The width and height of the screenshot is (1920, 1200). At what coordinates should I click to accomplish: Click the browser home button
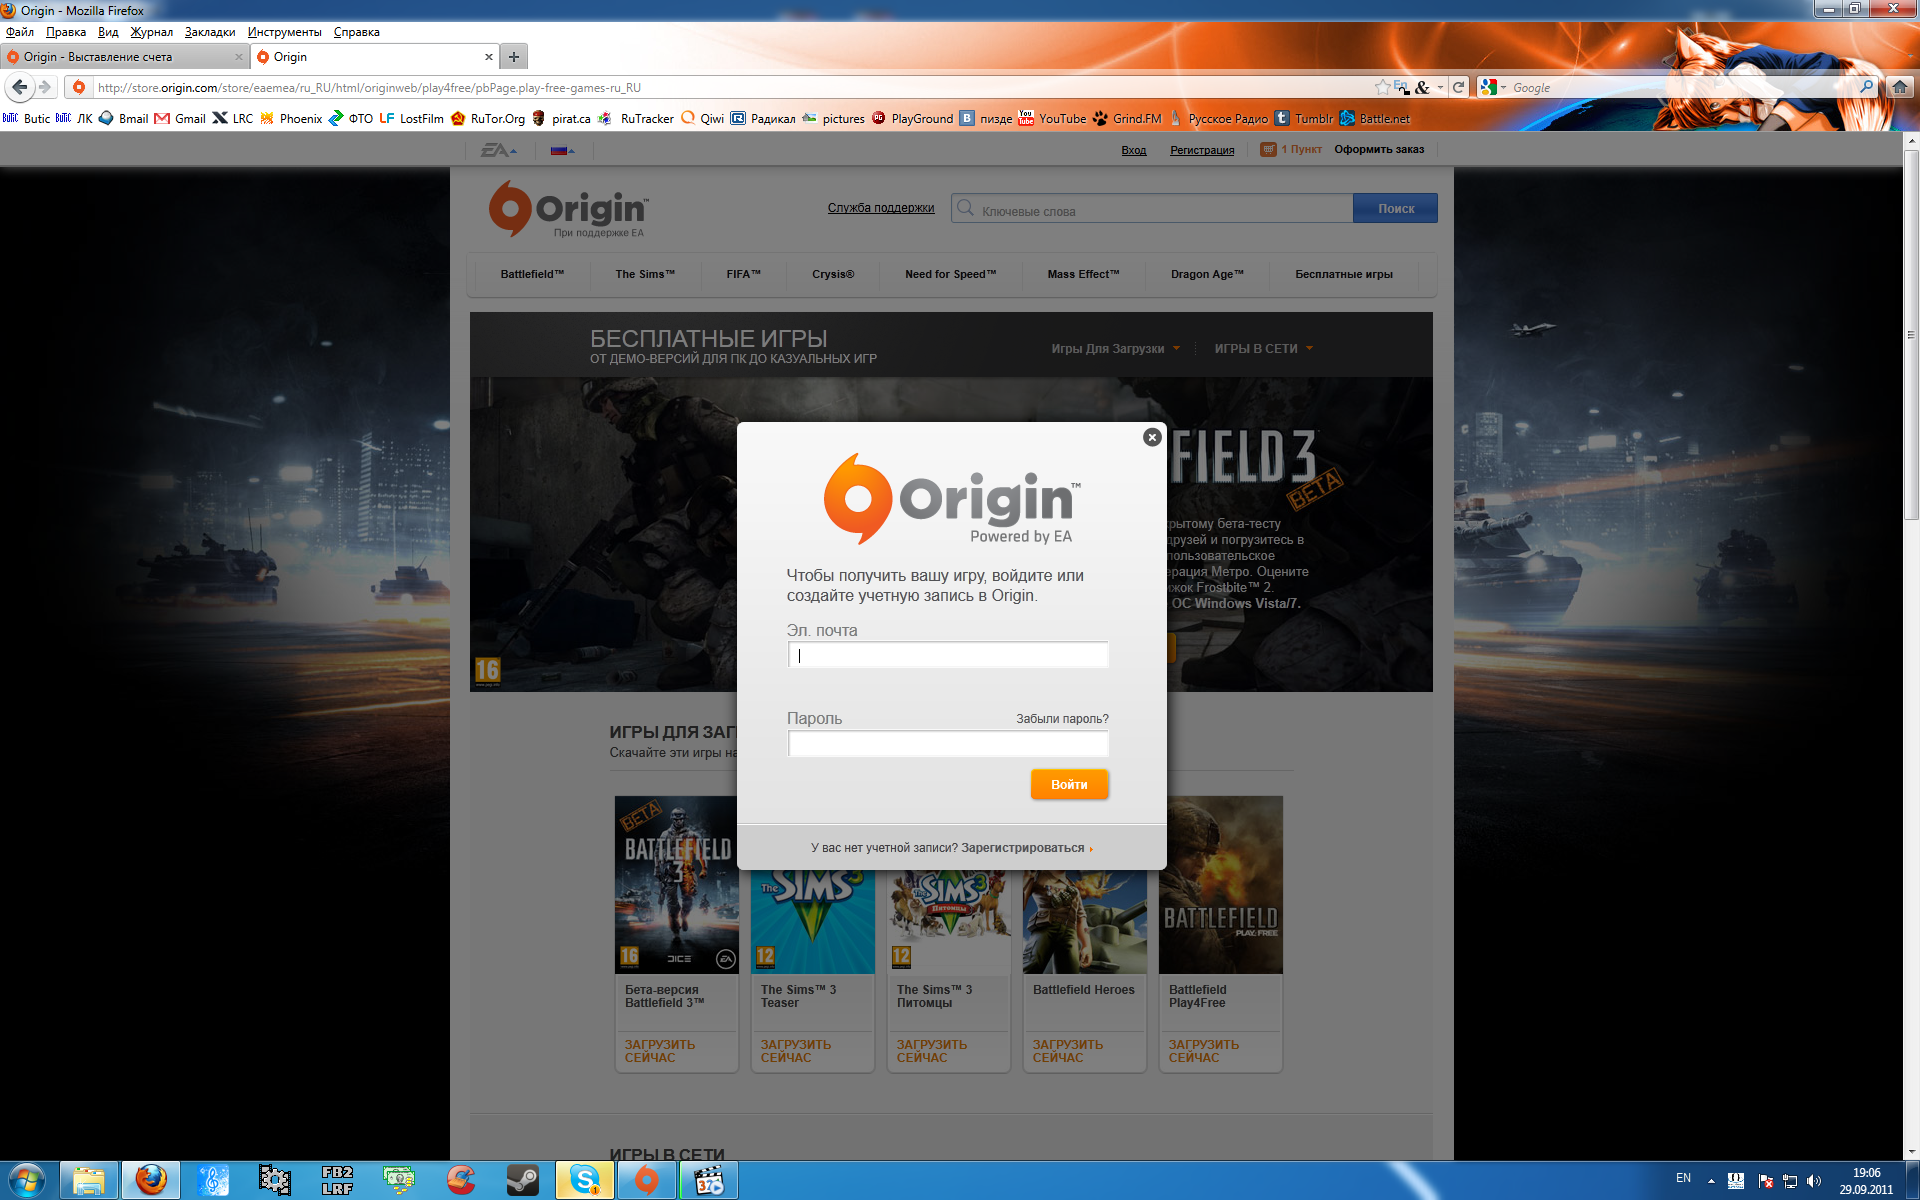[1899, 87]
